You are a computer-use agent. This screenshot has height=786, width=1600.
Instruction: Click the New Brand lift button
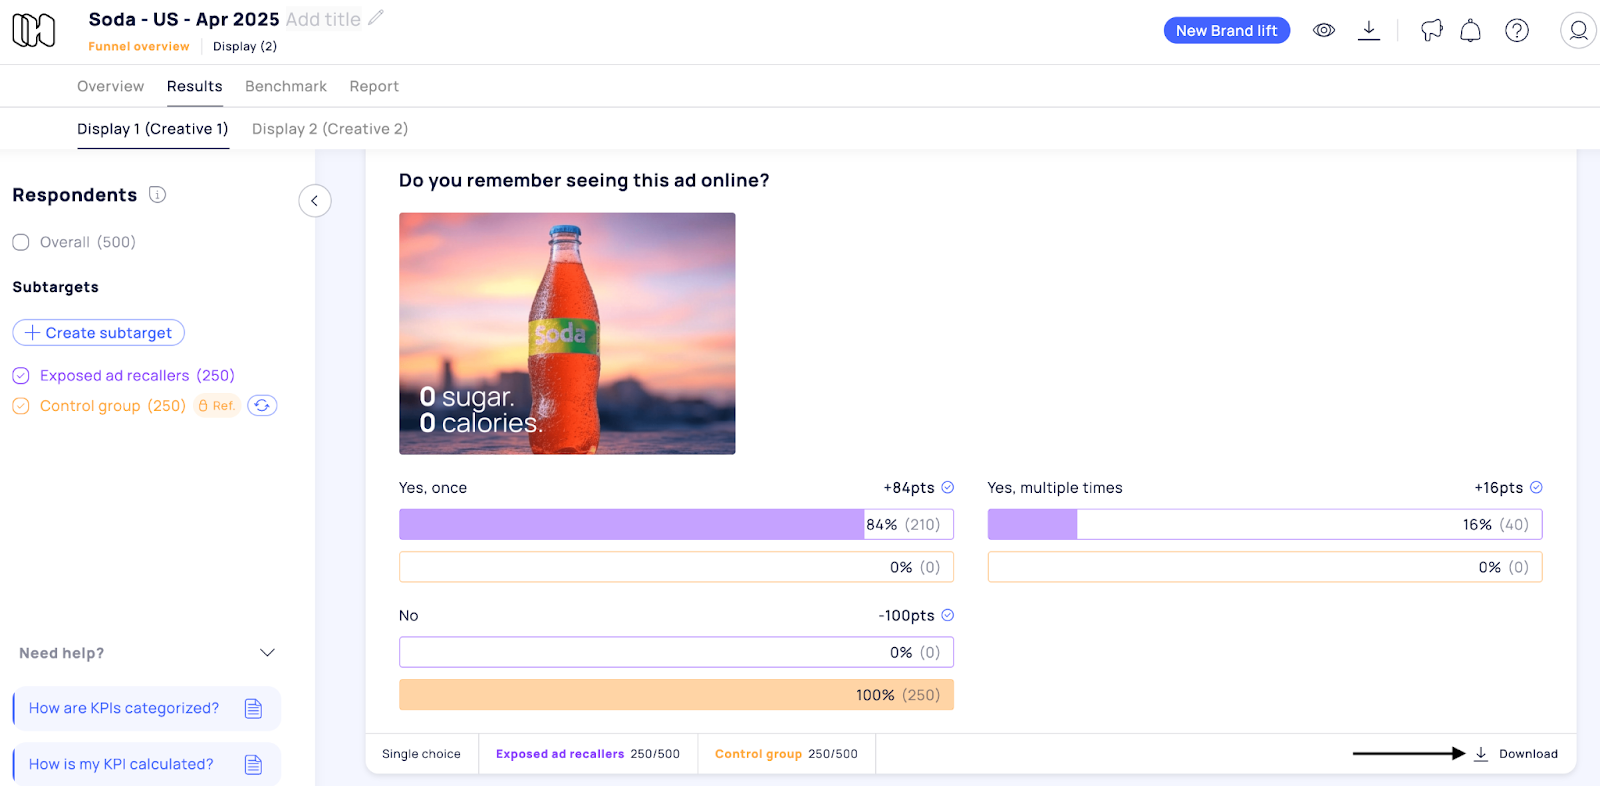pyautogui.click(x=1226, y=31)
